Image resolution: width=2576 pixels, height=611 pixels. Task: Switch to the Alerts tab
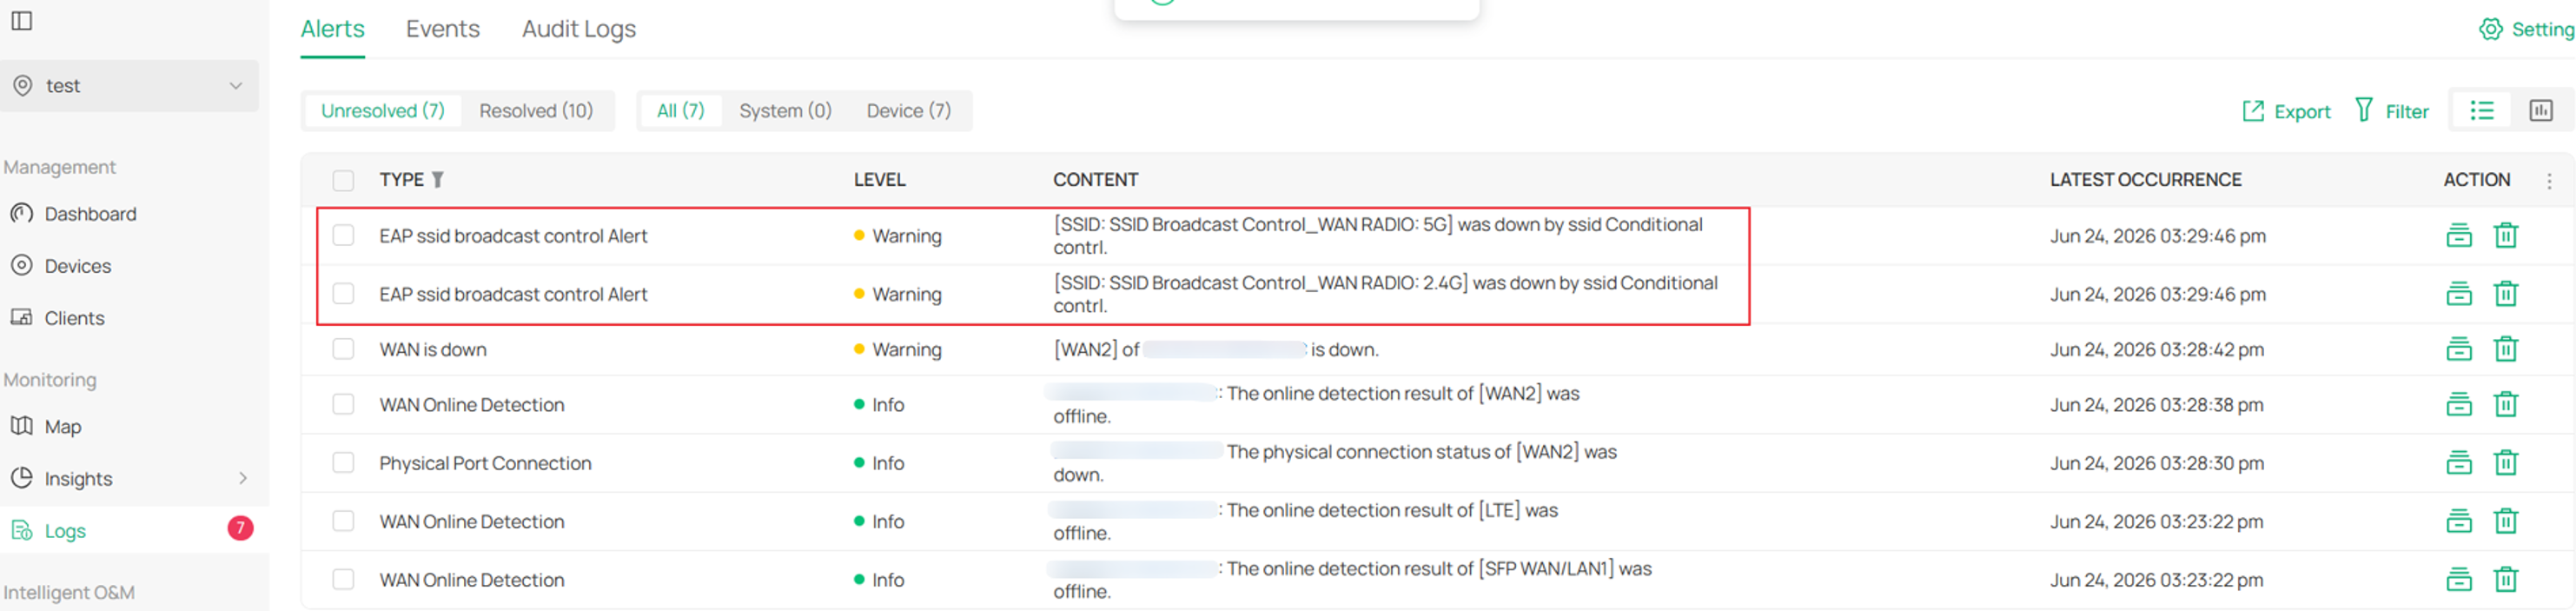point(333,29)
